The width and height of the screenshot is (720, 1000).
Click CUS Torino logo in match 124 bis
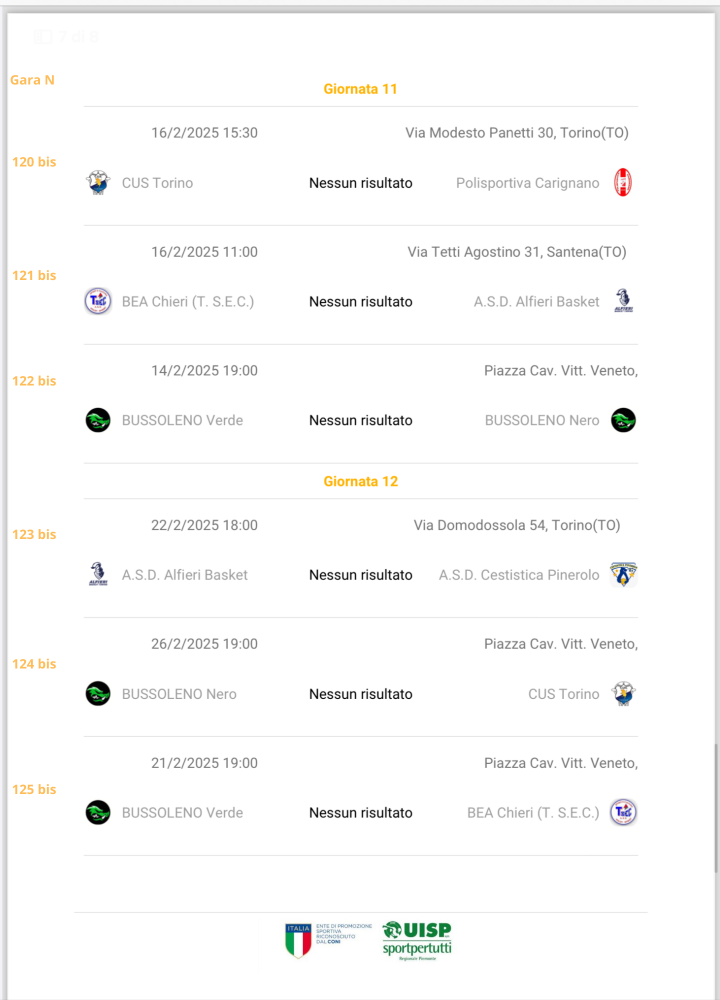pos(624,694)
